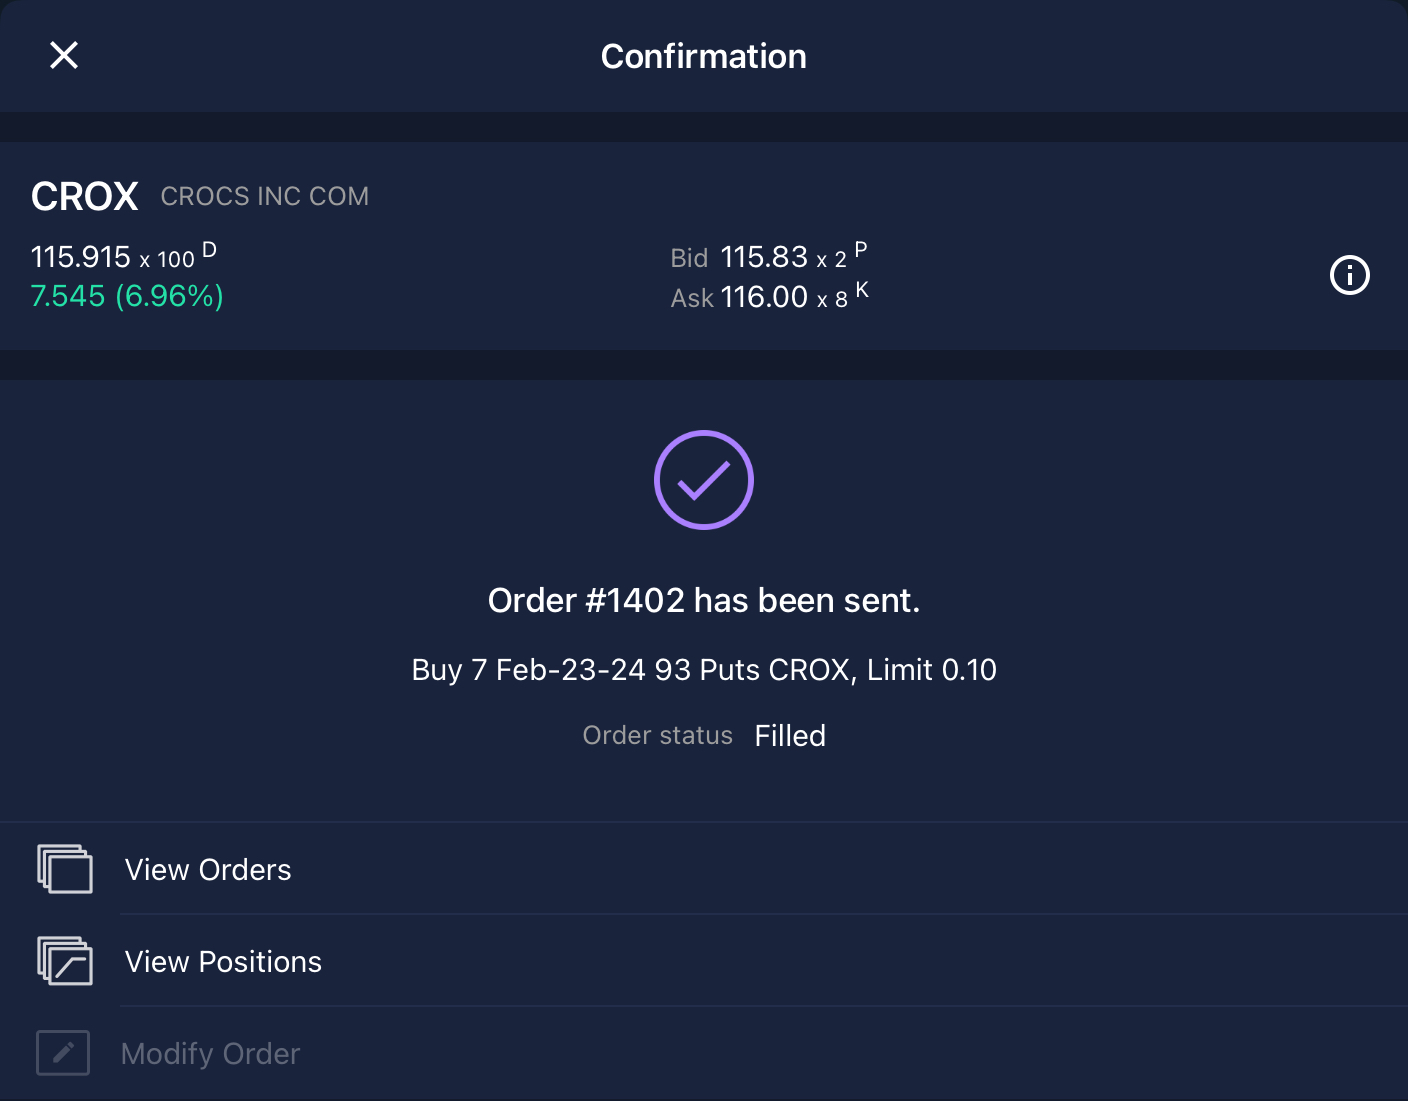
Task: Click the Confirmation title
Action: tap(704, 56)
